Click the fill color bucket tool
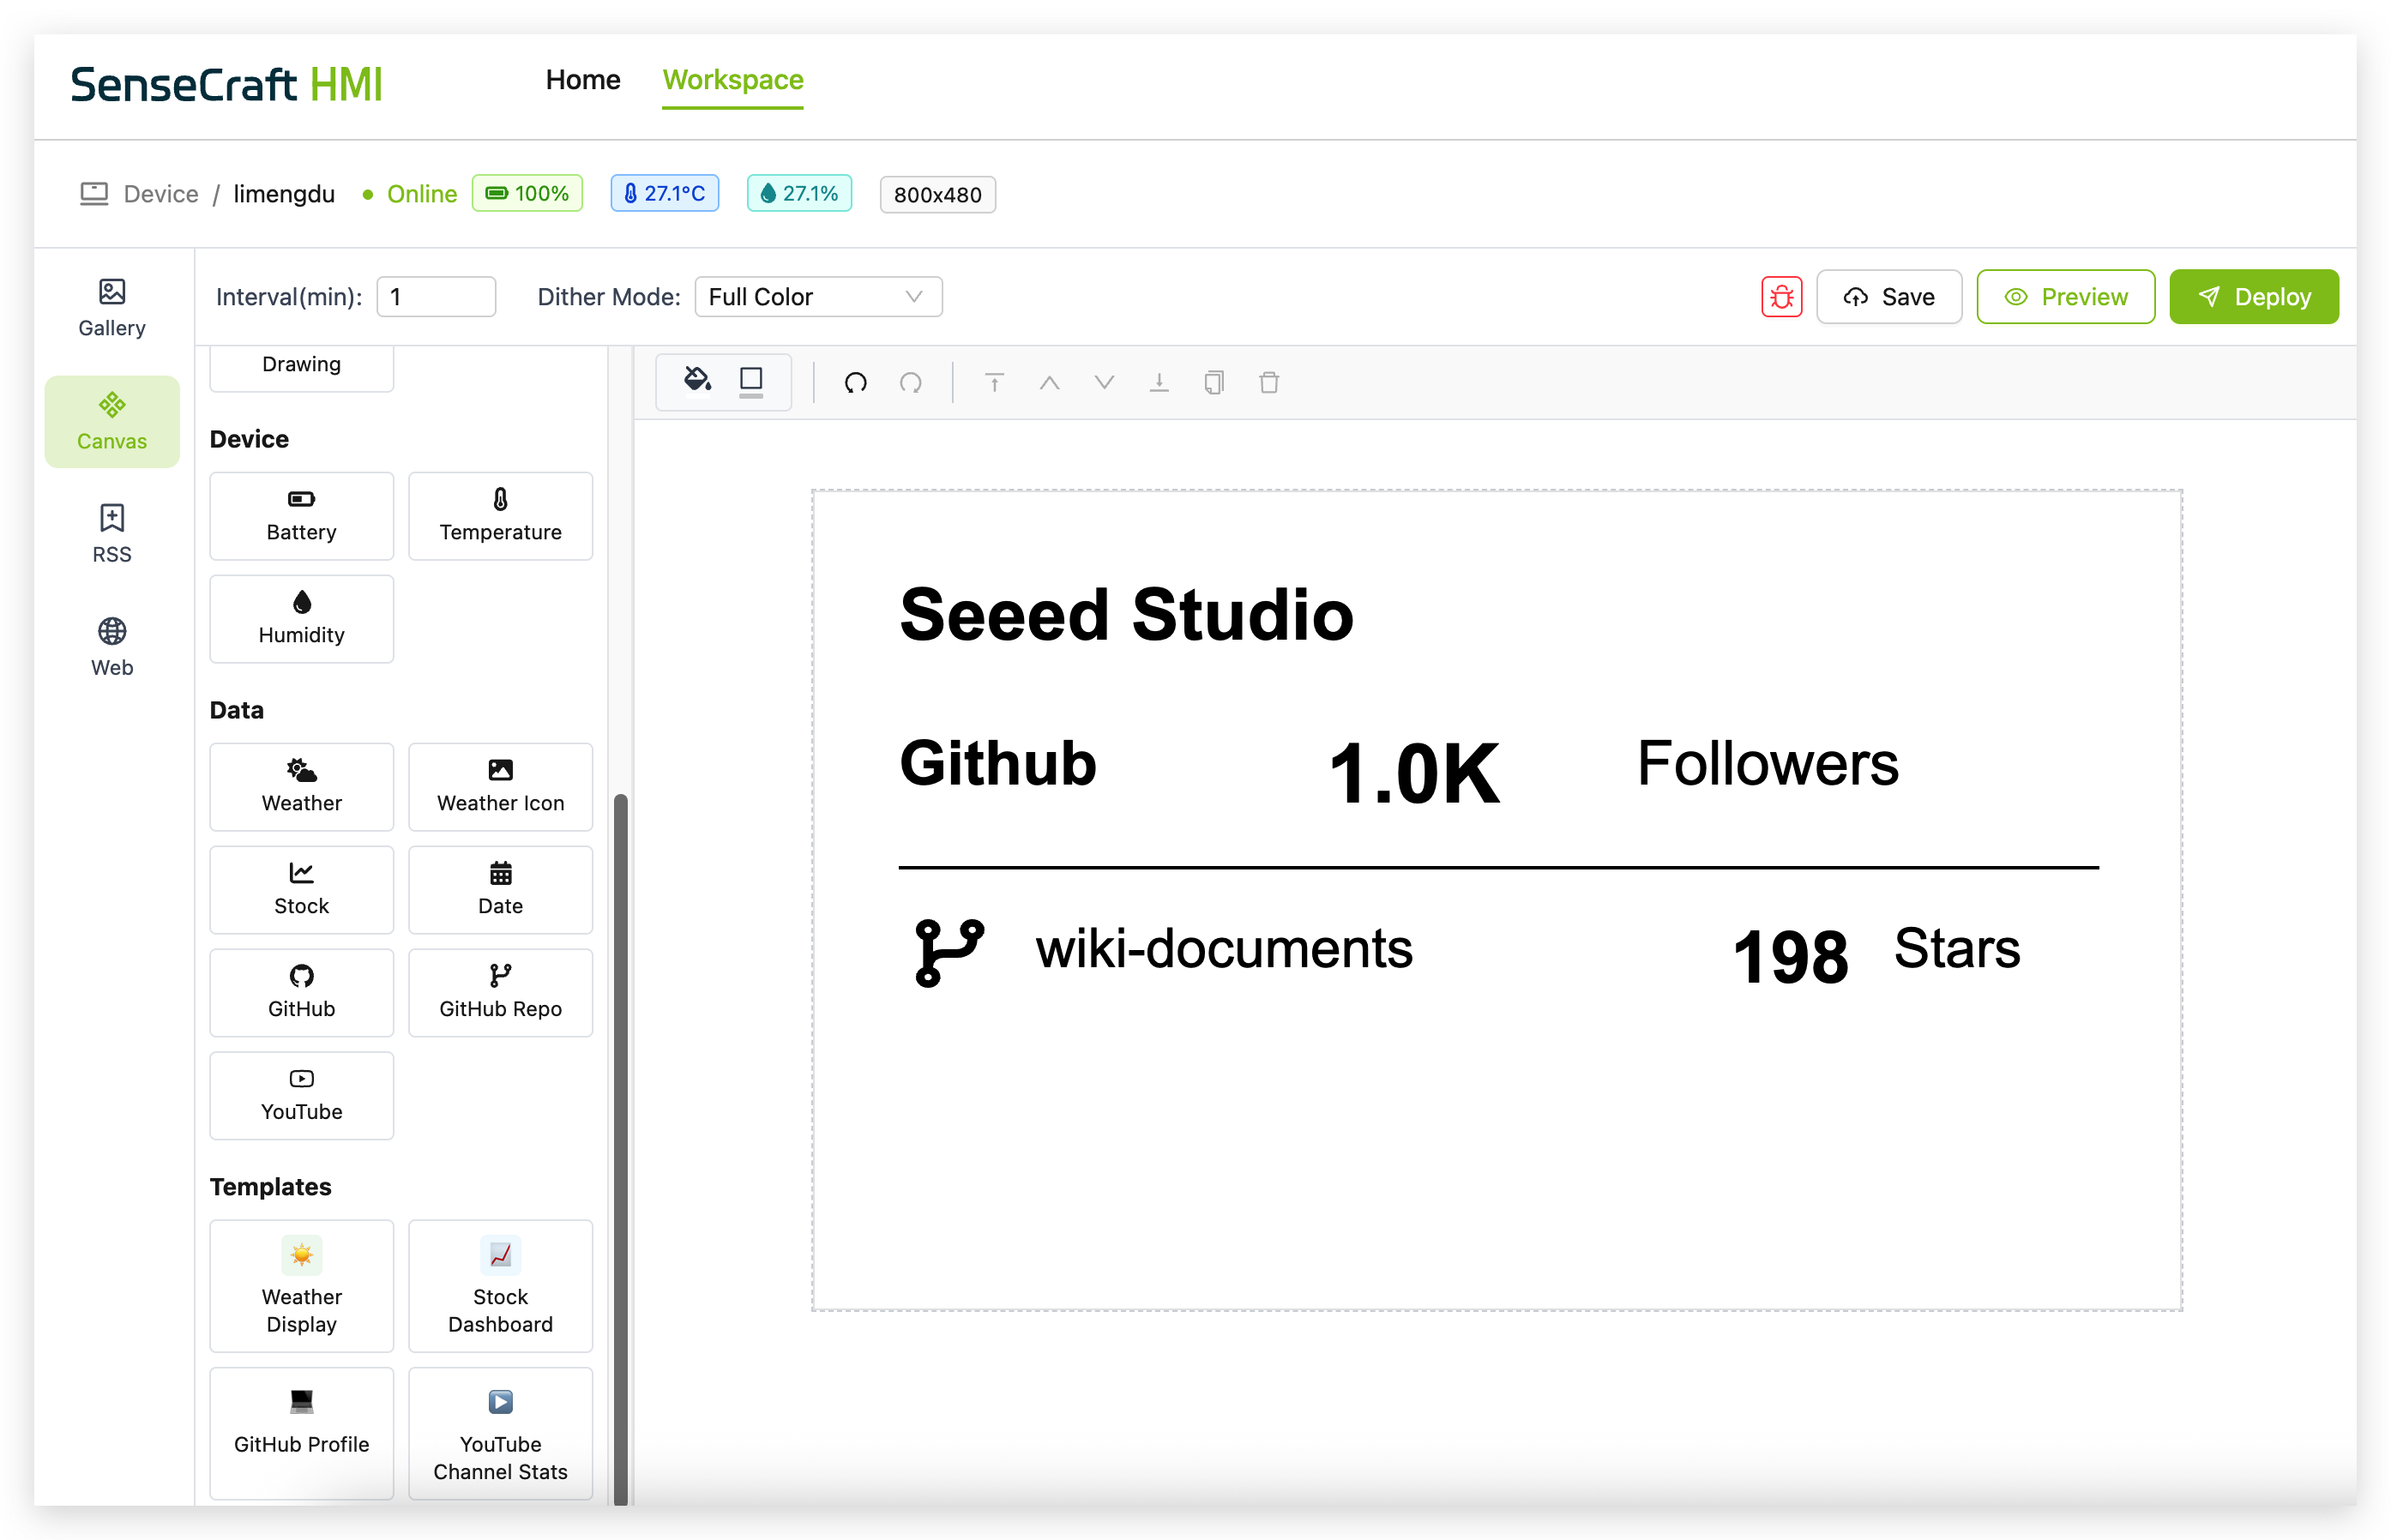The height and width of the screenshot is (1540, 2391). [697, 380]
